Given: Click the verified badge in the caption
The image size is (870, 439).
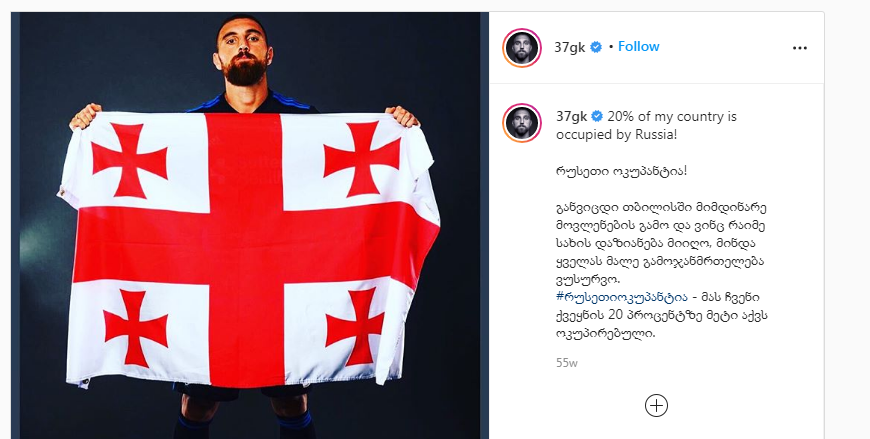Looking at the screenshot, I should pyautogui.click(x=597, y=117).
